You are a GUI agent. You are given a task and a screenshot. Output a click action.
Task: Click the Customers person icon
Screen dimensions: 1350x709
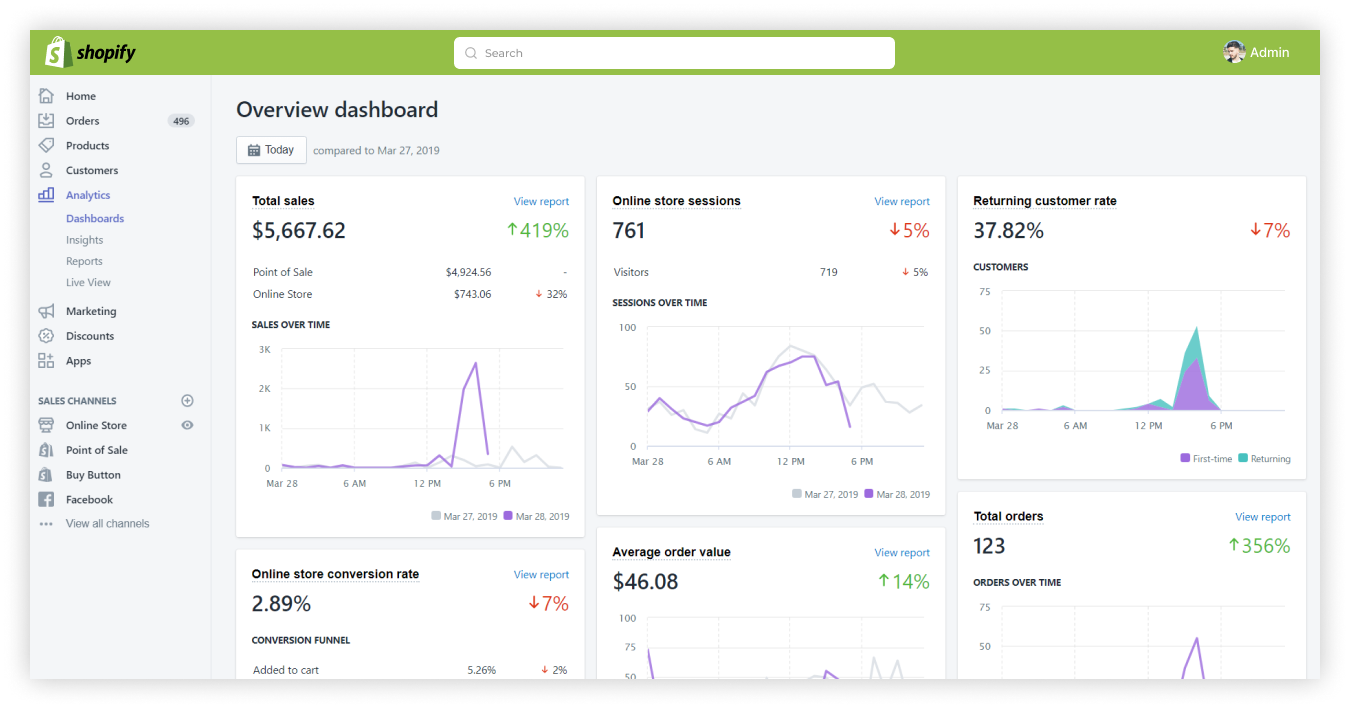pyautogui.click(x=46, y=170)
